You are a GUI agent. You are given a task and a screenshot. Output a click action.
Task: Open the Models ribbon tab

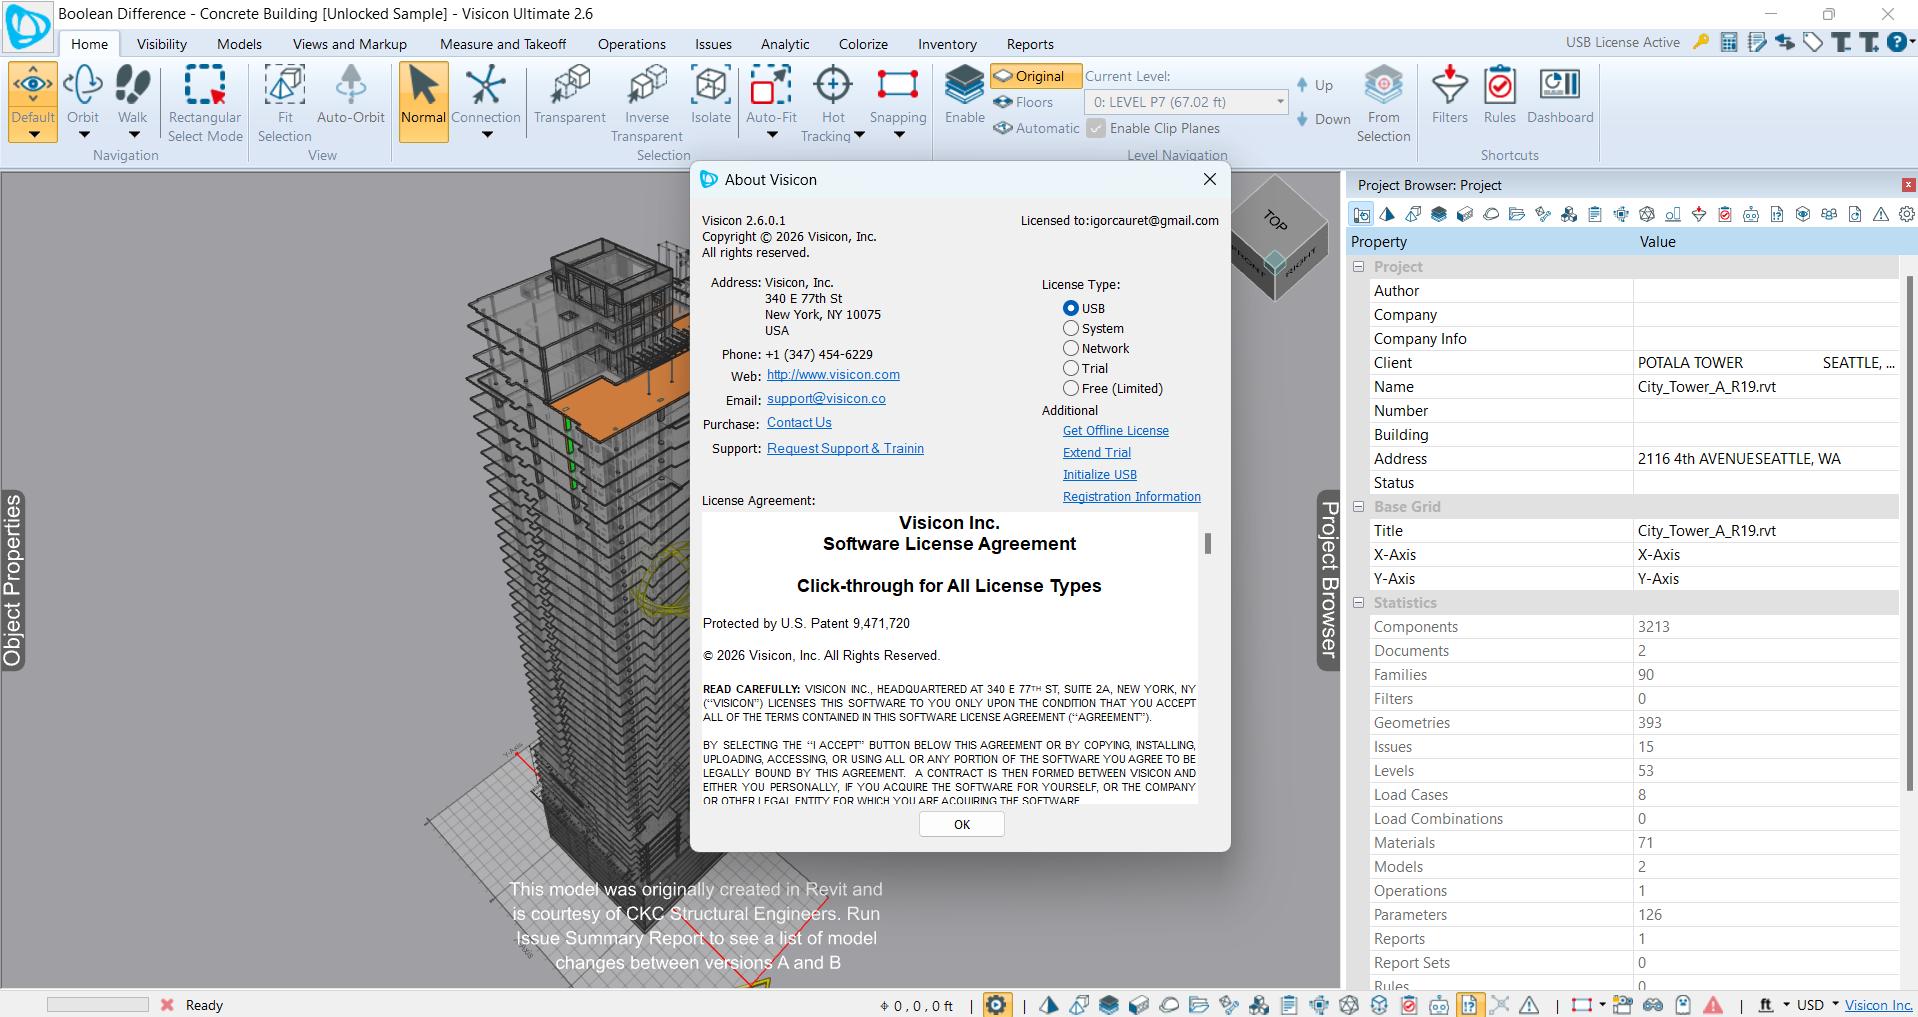tap(240, 44)
